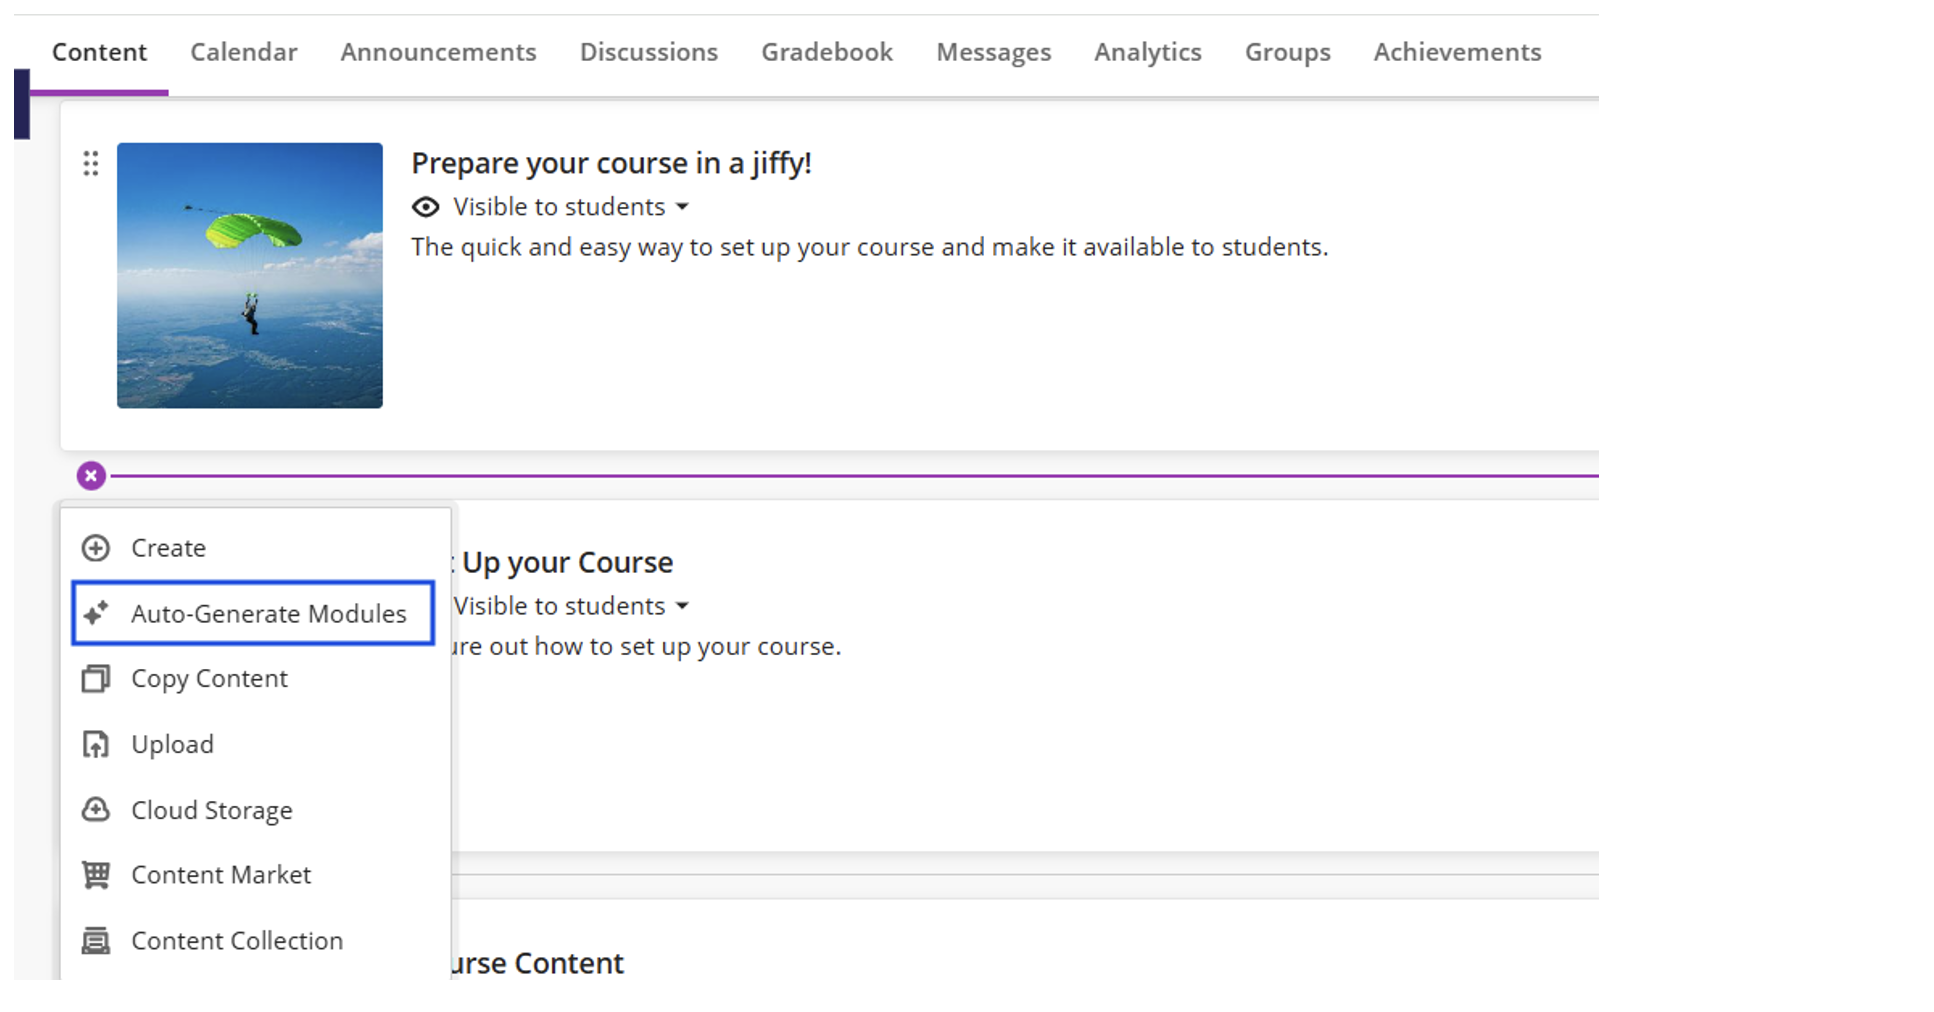This screenshot has height=1012, width=1934.
Task: Click the Content Collection icon
Action: pos(95,941)
